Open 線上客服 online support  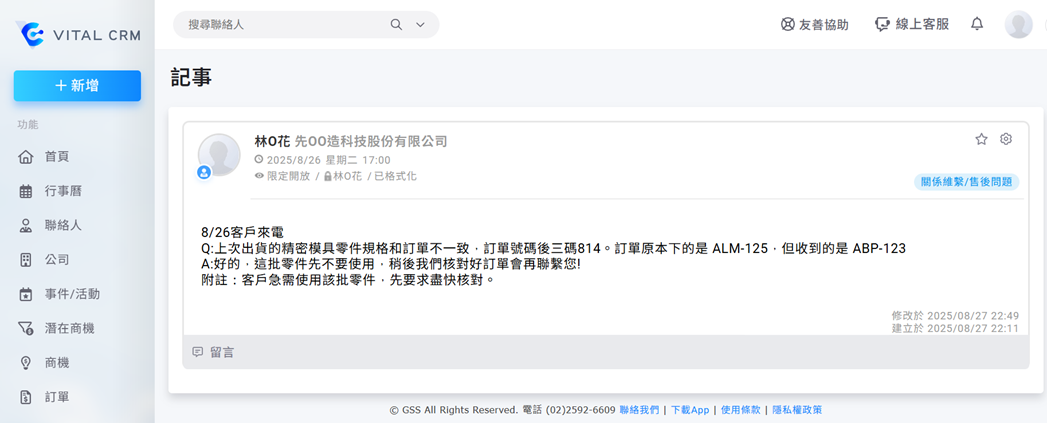click(x=911, y=24)
